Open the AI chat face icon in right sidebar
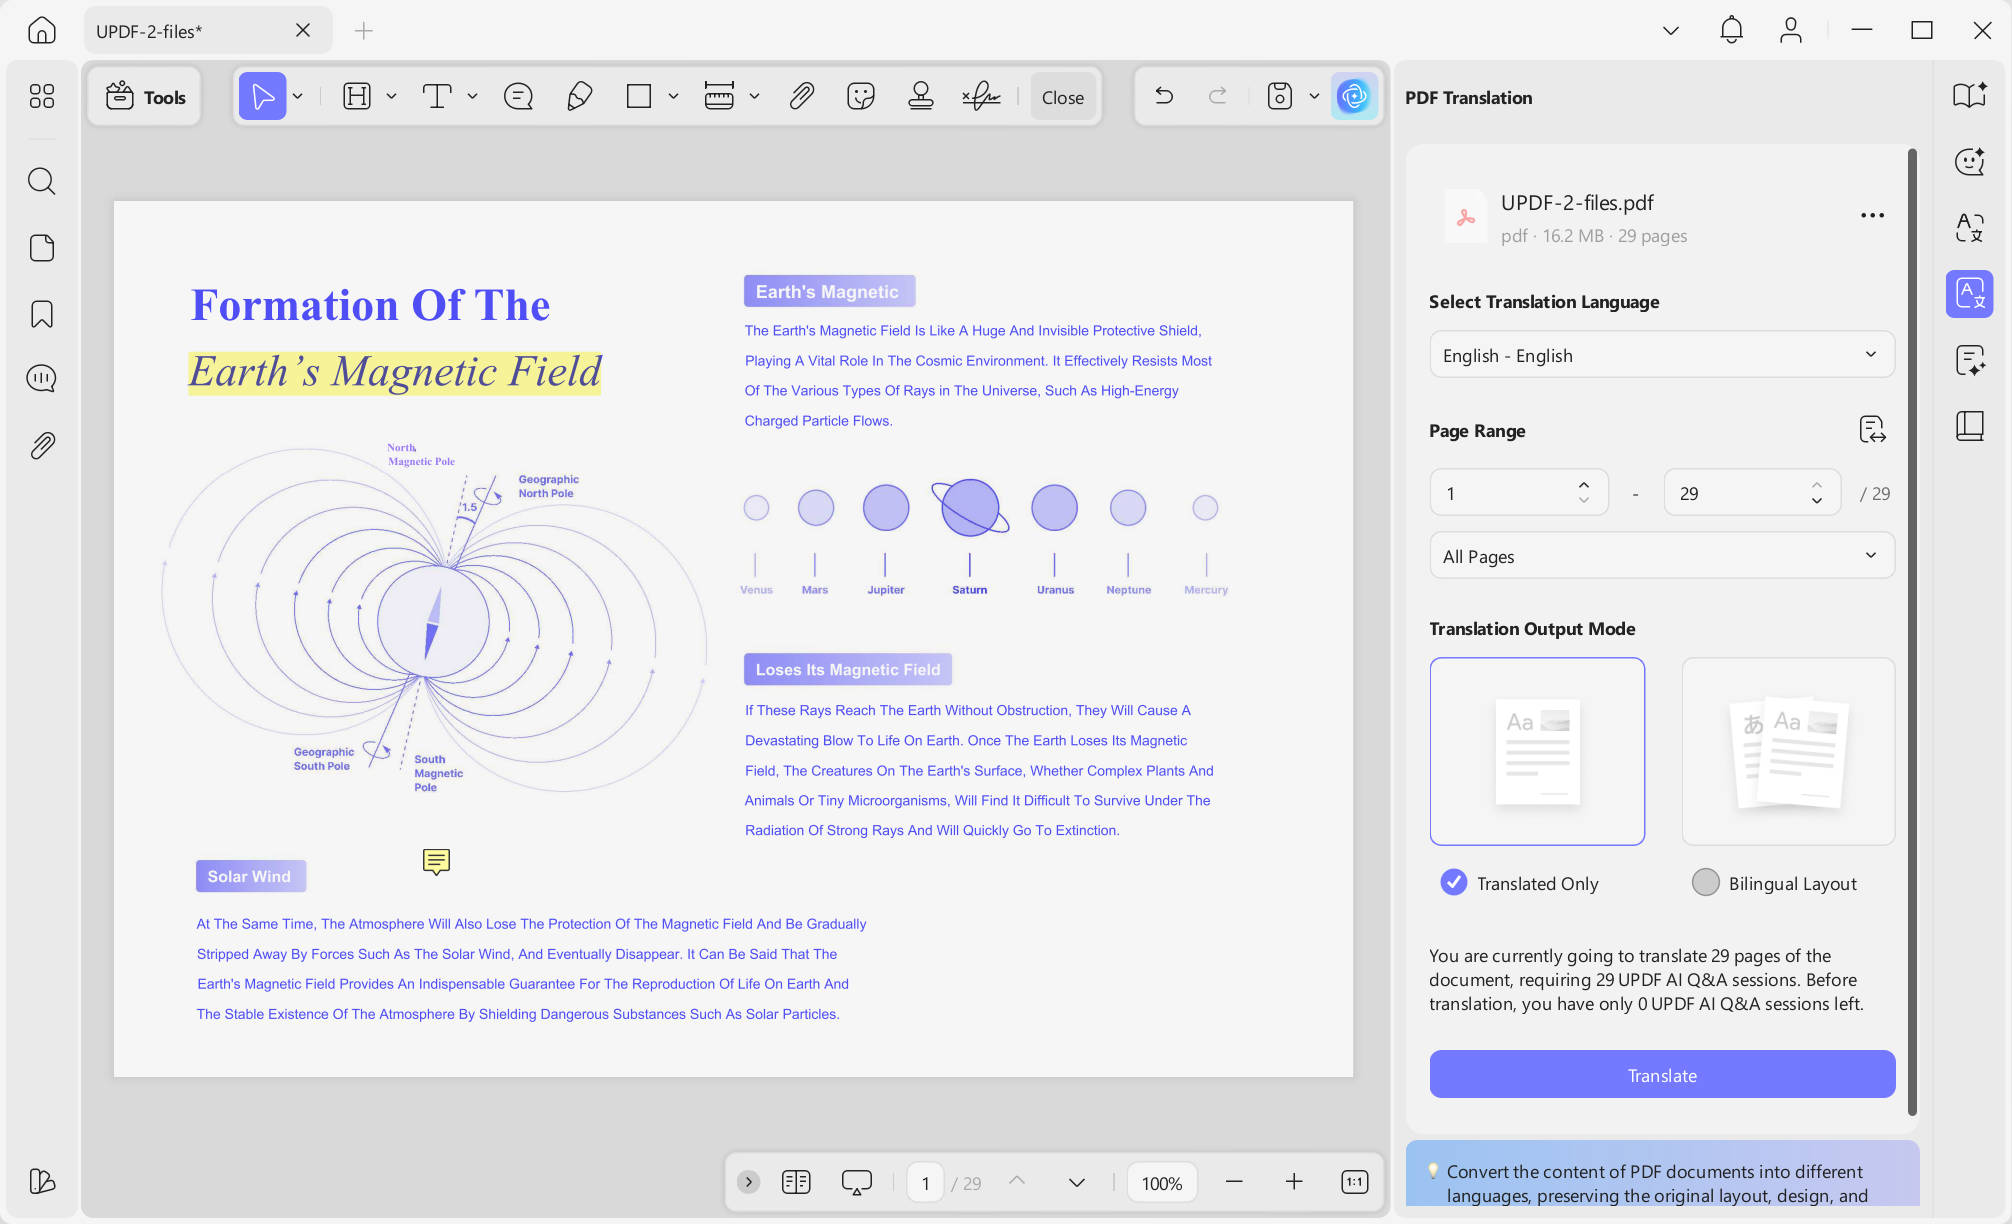 tap(1969, 162)
